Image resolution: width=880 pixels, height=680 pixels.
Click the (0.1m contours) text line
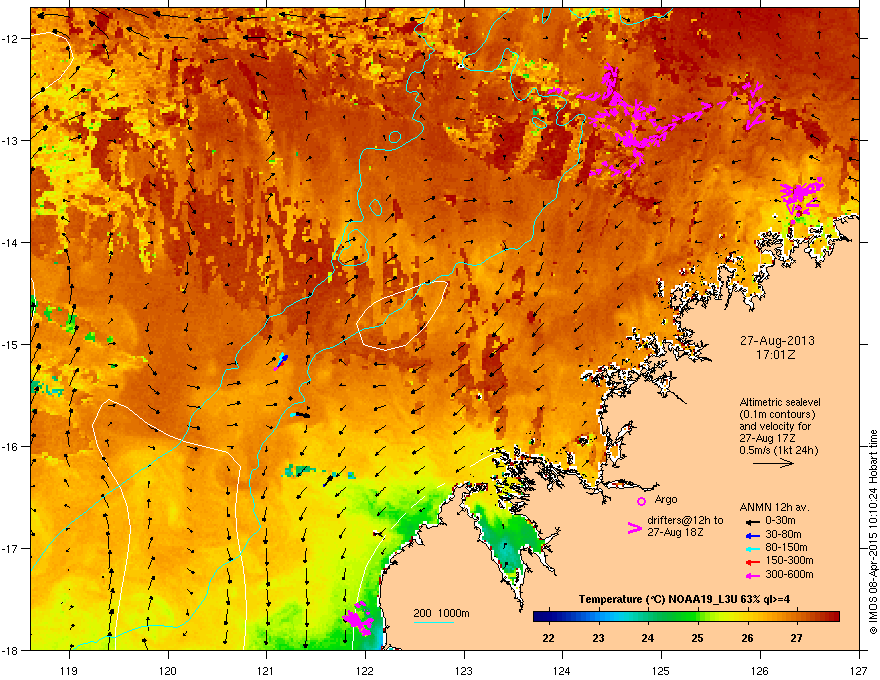pyautogui.click(x=777, y=415)
